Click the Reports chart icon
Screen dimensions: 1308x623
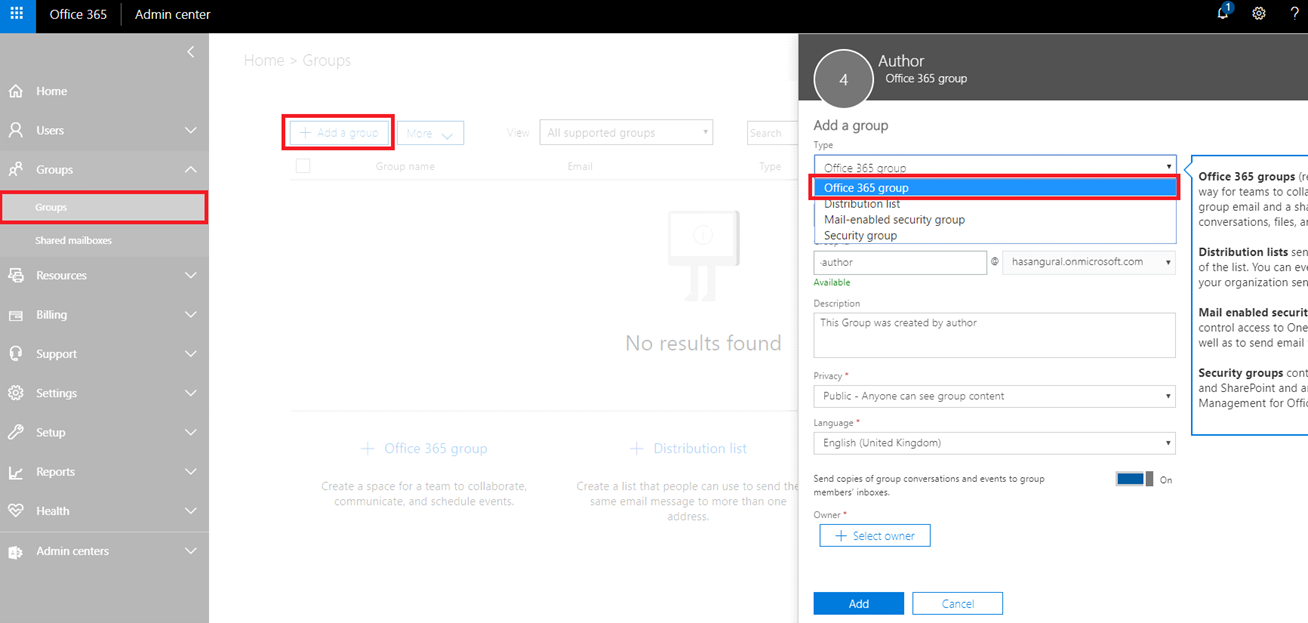coord(16,472)
